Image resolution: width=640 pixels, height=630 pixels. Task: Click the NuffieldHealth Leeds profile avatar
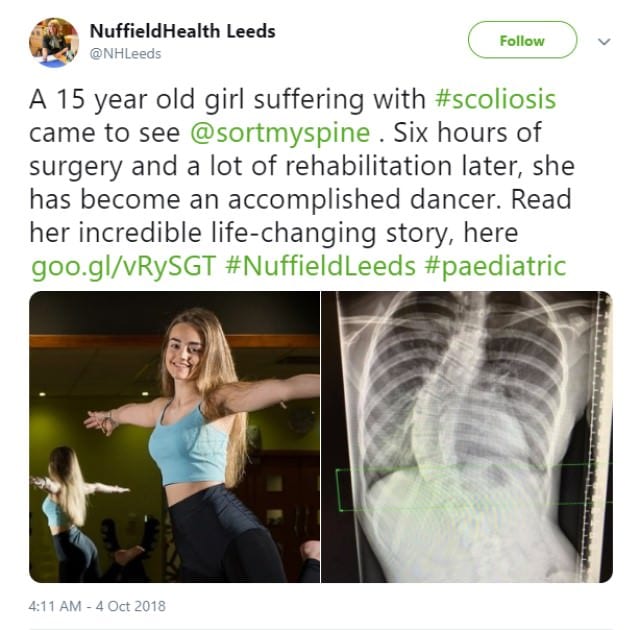54,42
